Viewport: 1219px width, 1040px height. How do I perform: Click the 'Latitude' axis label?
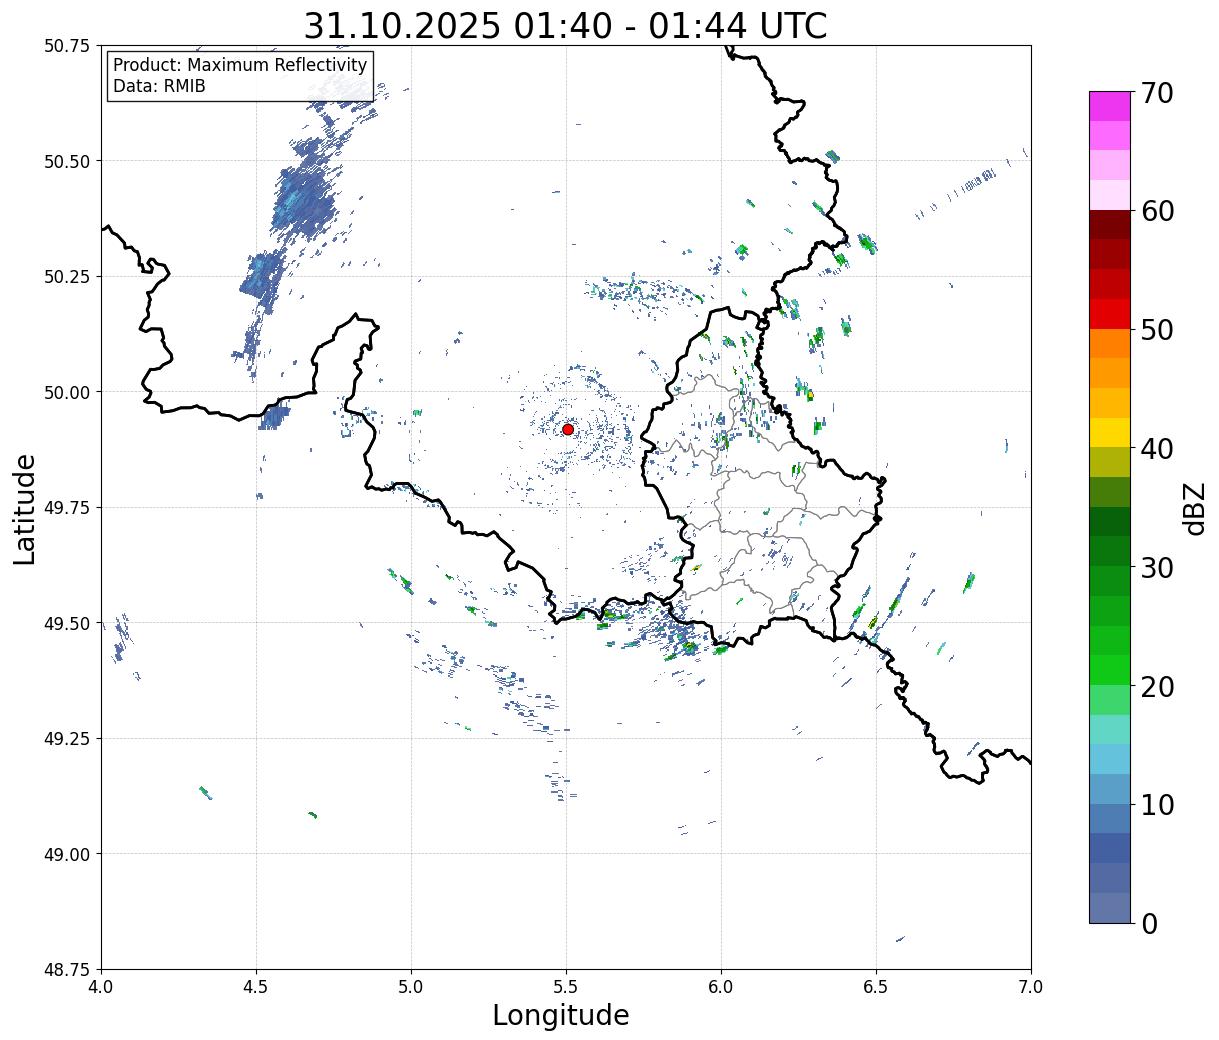point(25,508)
